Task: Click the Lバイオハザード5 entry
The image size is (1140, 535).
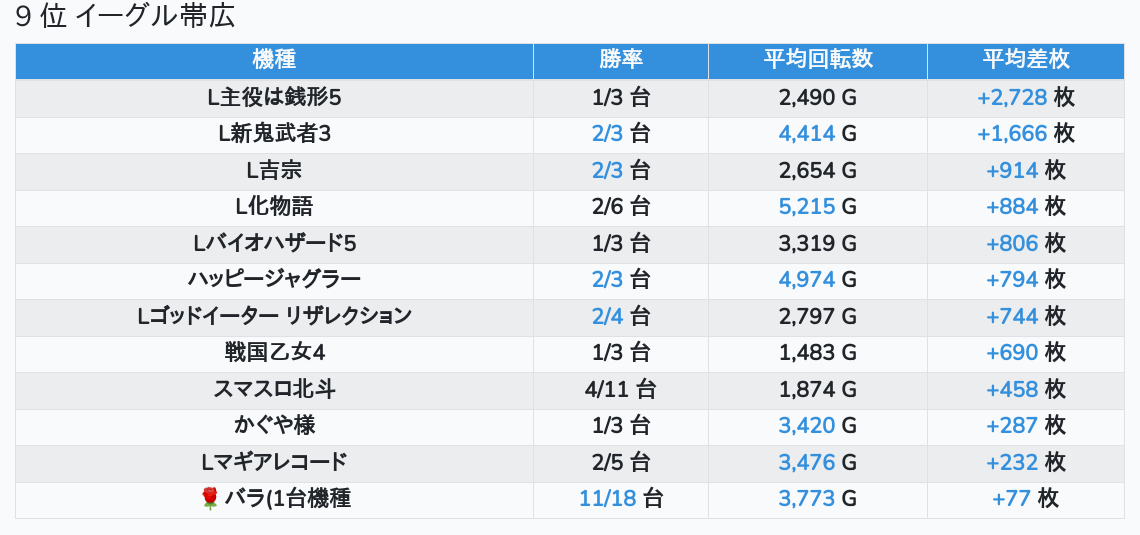Action: (x=274, y=243)
